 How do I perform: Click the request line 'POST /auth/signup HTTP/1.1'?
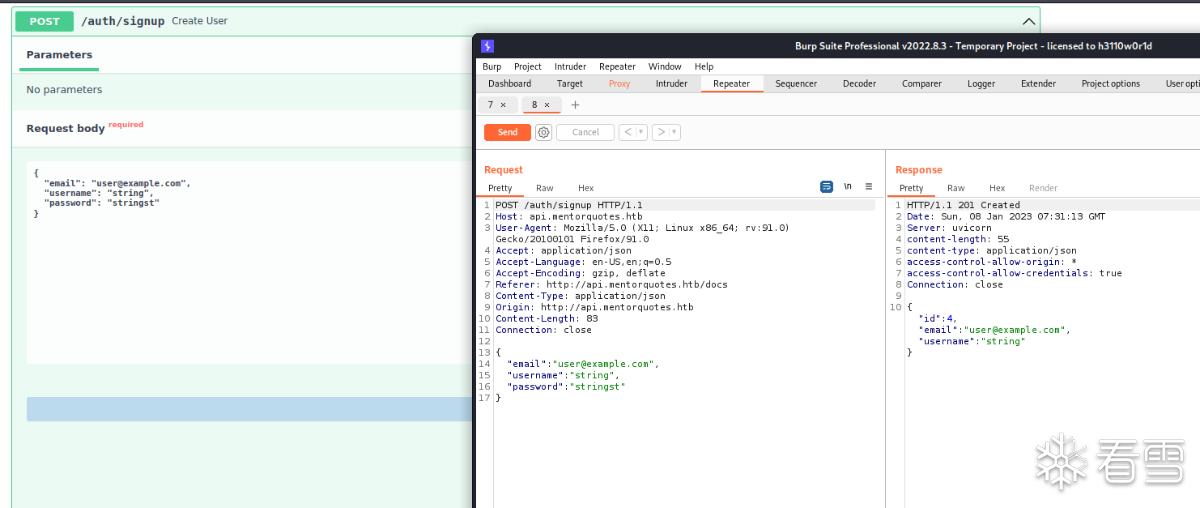[x=569, y=205]
